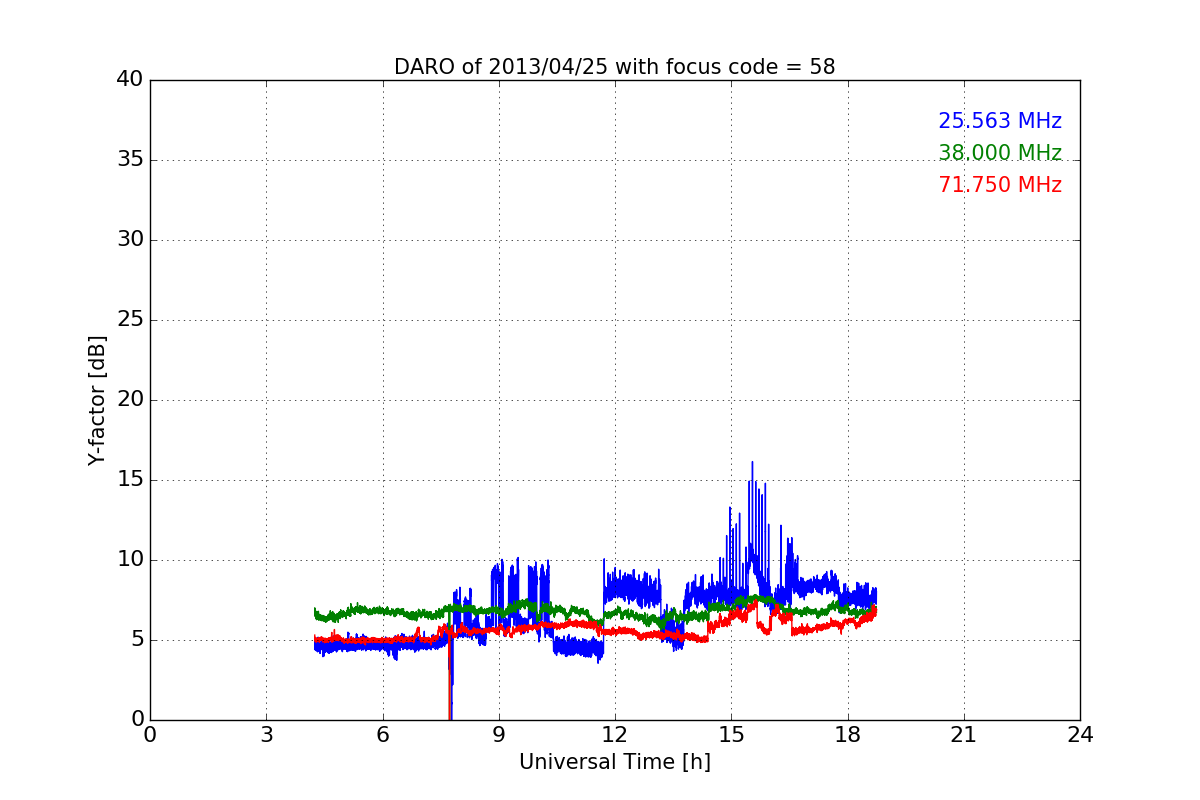
Task: Click x-axis tick label 21
Action: pos(964,735)
